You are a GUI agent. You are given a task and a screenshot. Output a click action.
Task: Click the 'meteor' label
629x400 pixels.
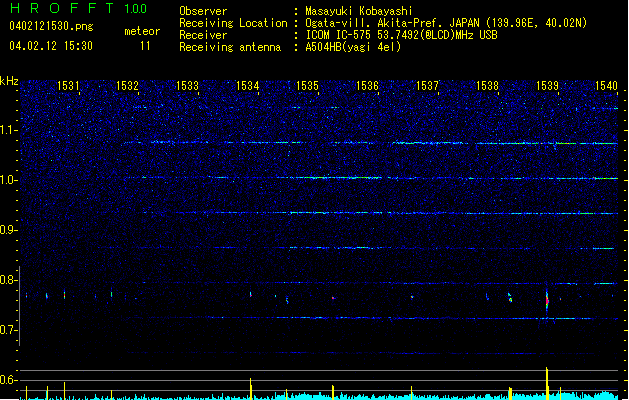click(x=142, y=31)
